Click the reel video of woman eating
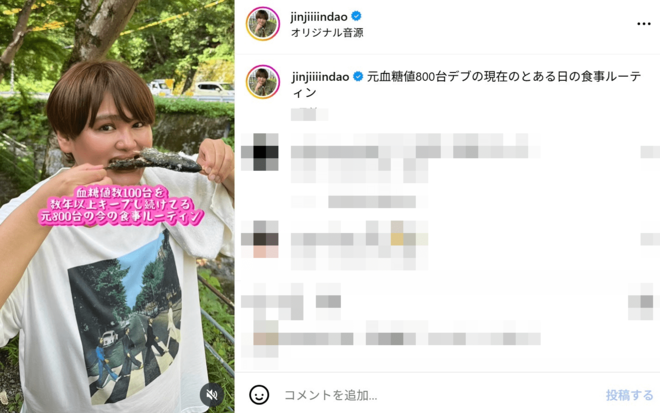The image size is (660, 413). 117,206
